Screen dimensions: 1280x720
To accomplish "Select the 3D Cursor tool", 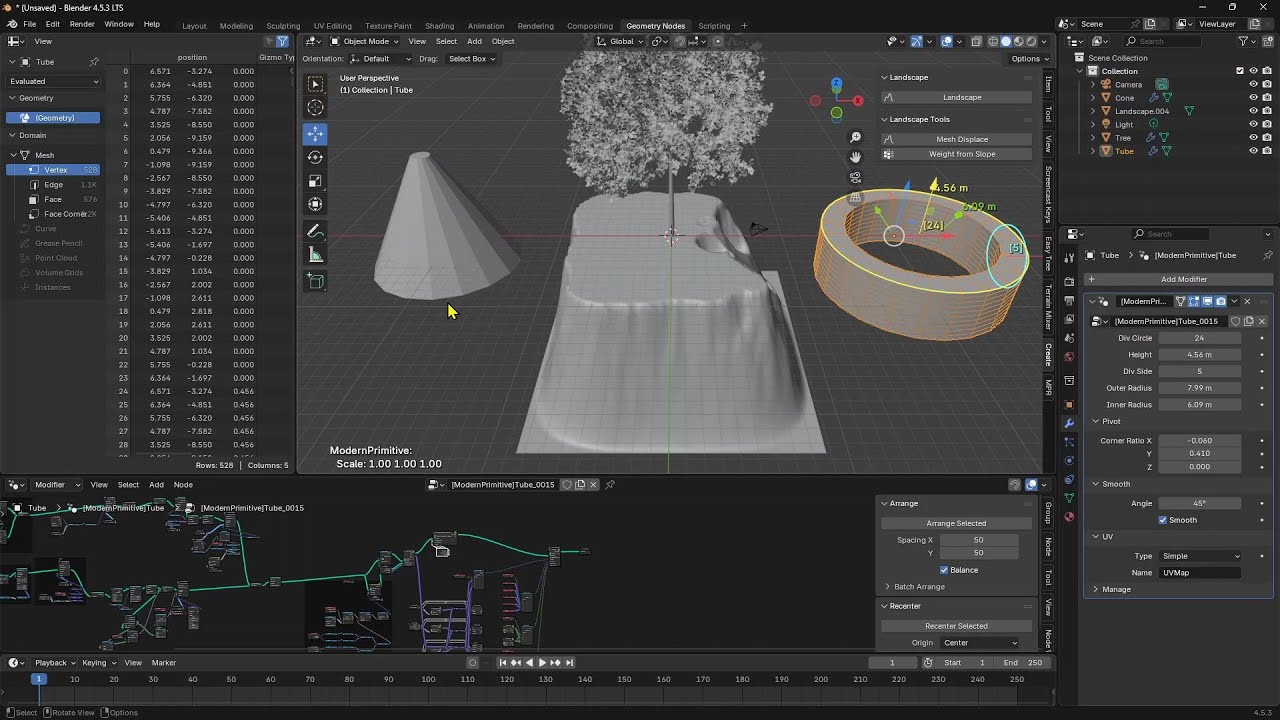I will (x=315, y=108).
